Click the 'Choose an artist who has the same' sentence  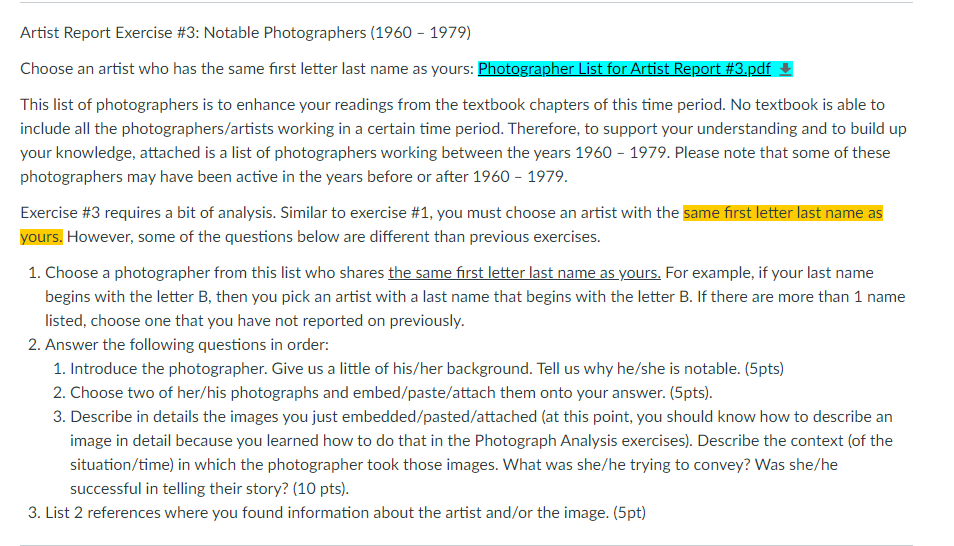(246, 69)
